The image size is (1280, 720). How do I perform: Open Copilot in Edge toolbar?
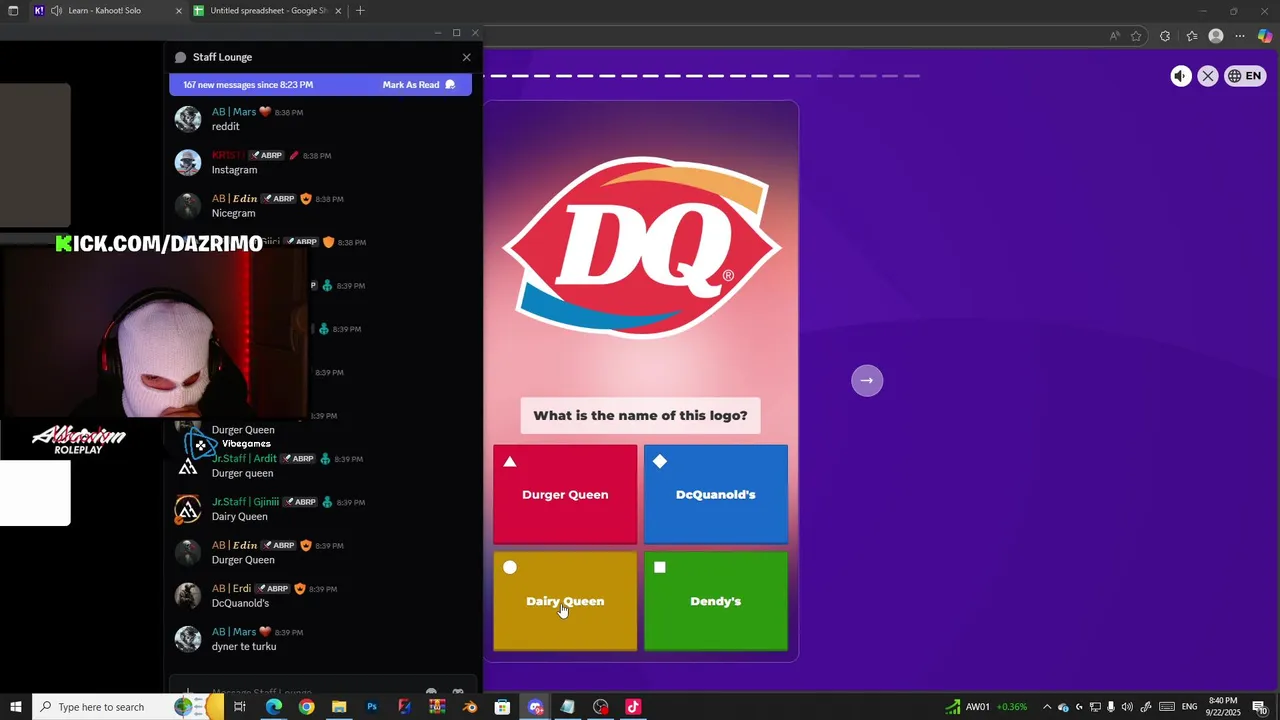(1265, 36)
